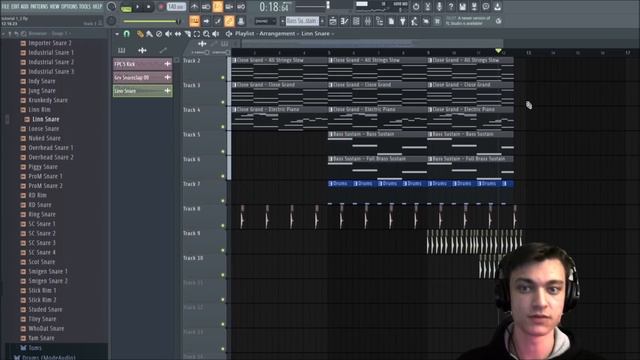Select SC Snare 3 in browser
640x360 pixels.
point(42,243)
